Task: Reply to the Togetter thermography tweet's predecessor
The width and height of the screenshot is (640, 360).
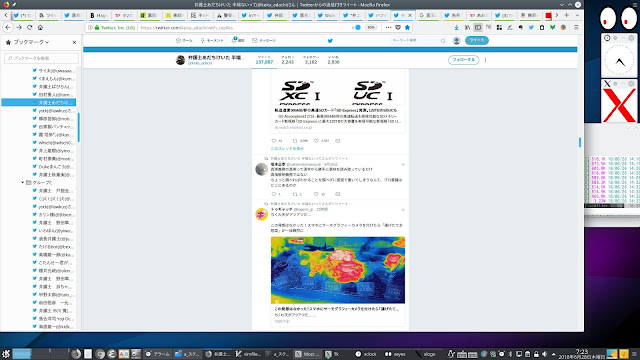Action: (274, 194)
